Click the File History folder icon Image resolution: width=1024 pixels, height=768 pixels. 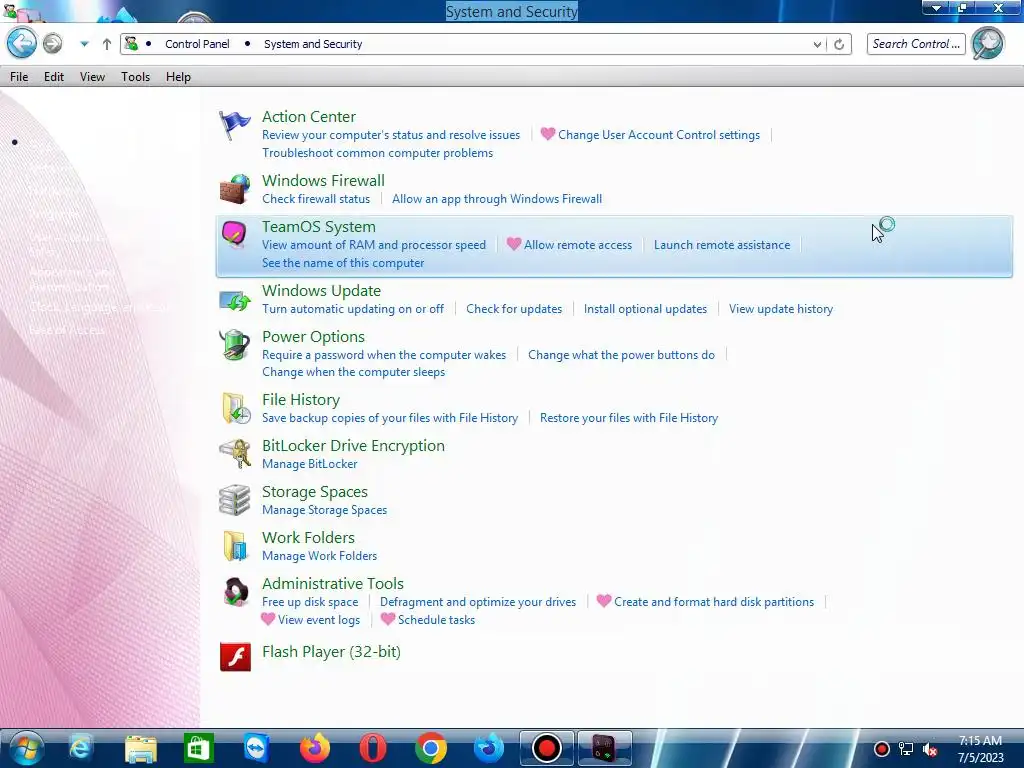click(235, 408)
